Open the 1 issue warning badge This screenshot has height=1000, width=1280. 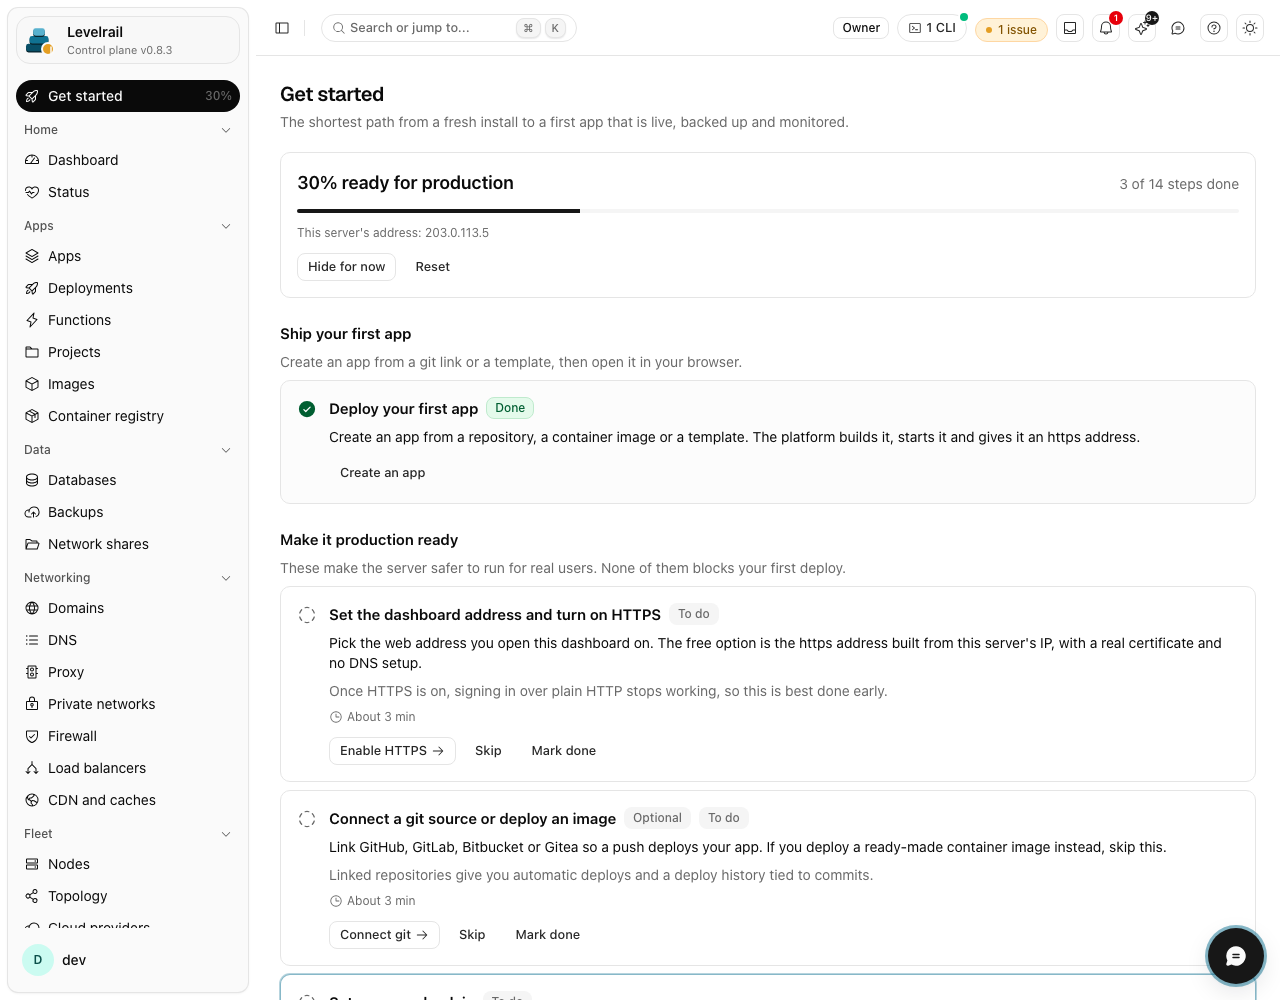point(1011,29)
